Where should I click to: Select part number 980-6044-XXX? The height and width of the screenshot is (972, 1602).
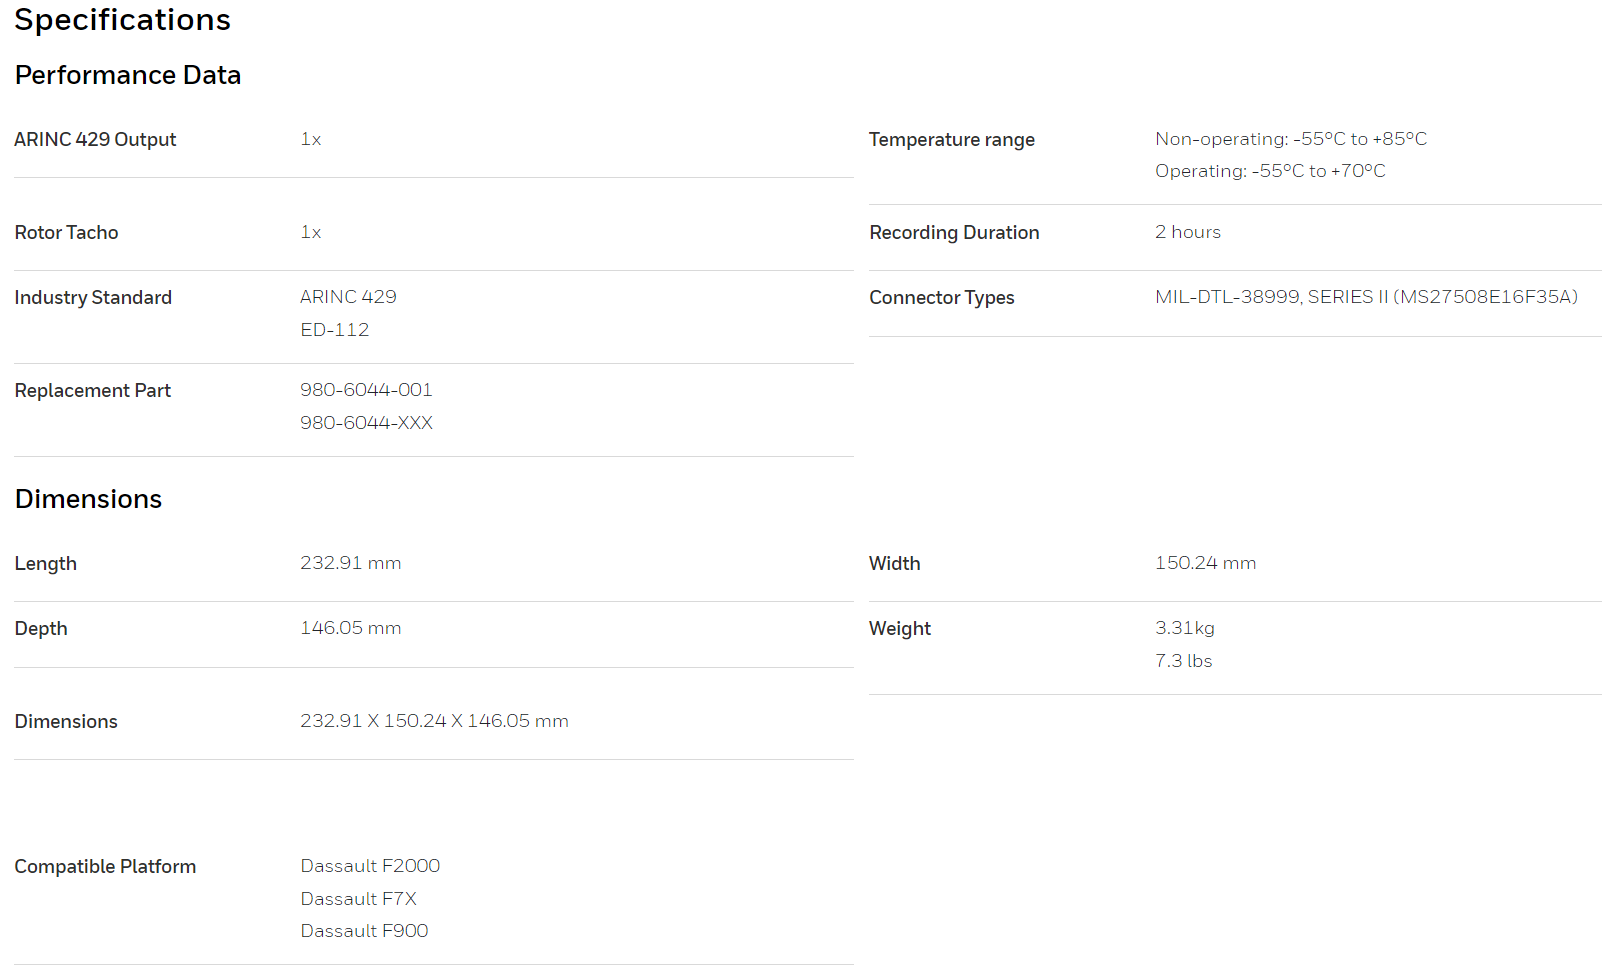pos(366,423)
